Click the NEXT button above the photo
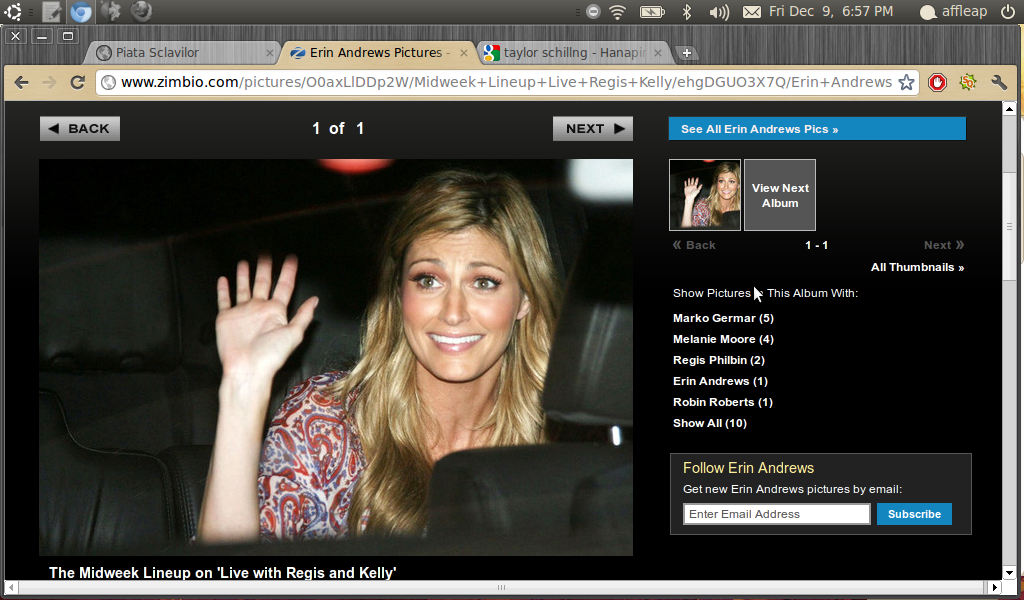Viewport: 1024px width, 600px height. pos(593,129)
